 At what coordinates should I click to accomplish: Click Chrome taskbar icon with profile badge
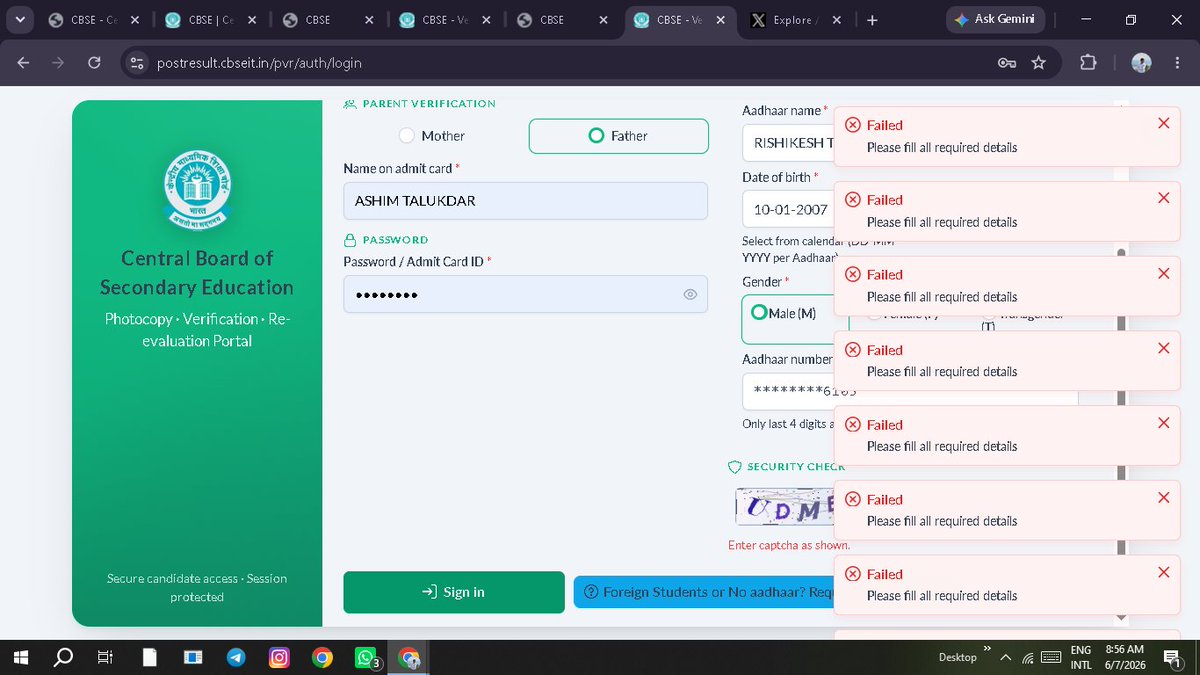[409, 657]
